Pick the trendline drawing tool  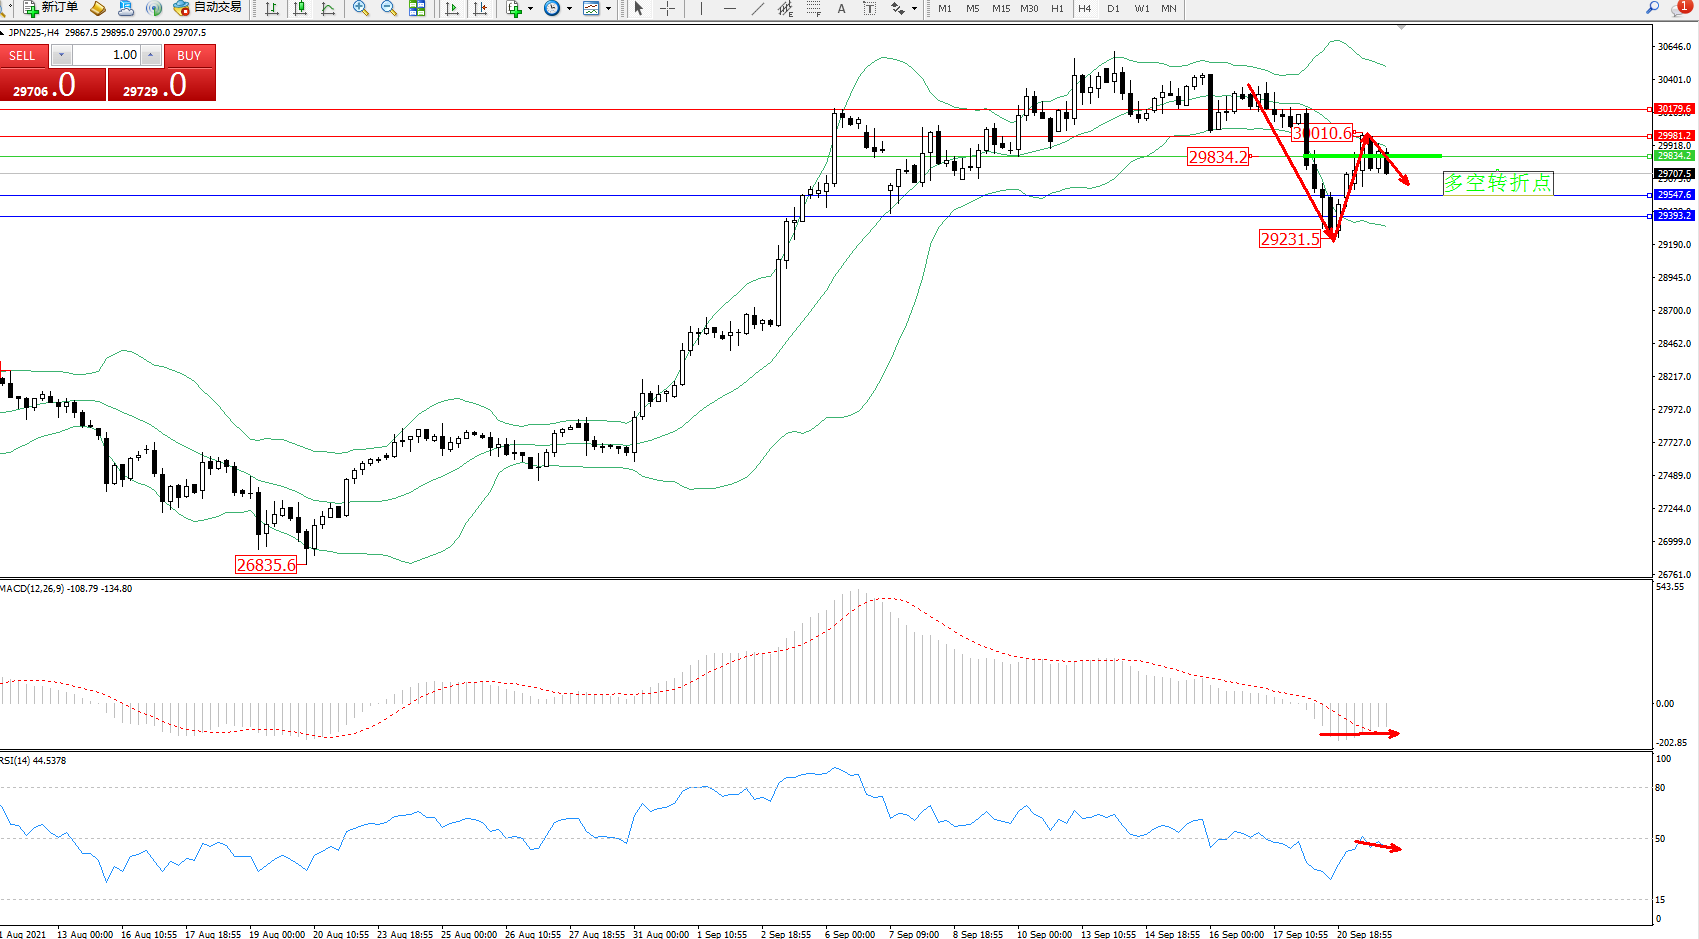tap(757, 9)
